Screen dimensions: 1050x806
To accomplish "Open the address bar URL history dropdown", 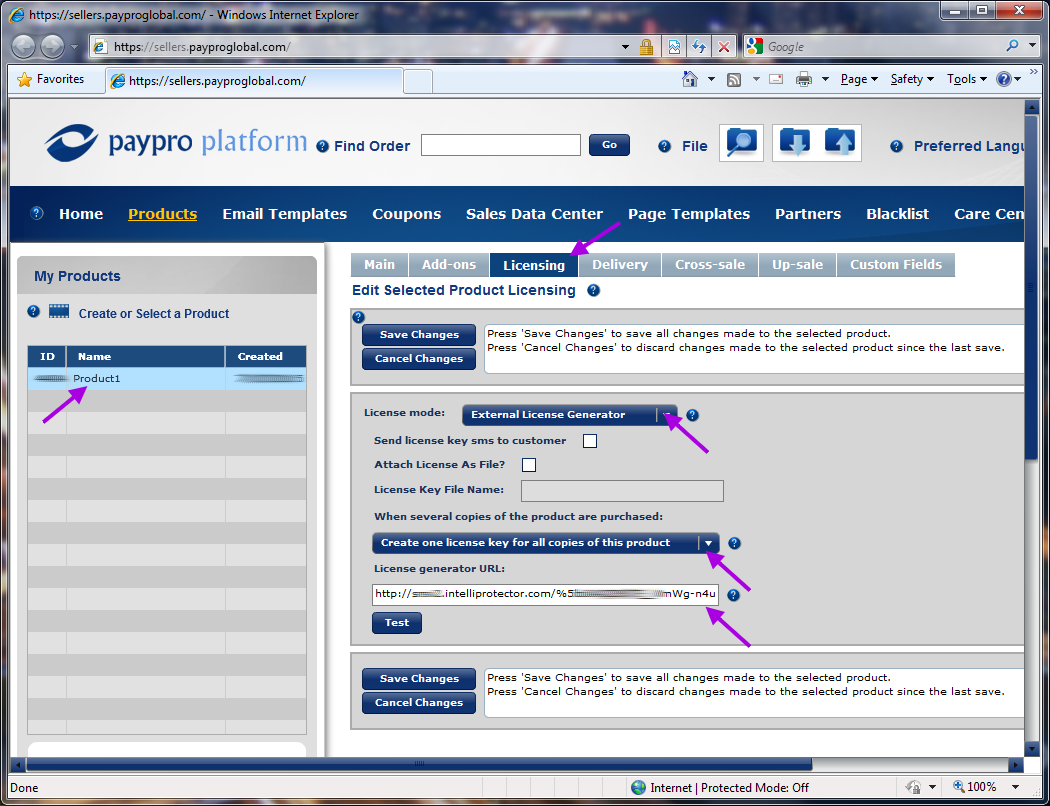I will [625, 47].
